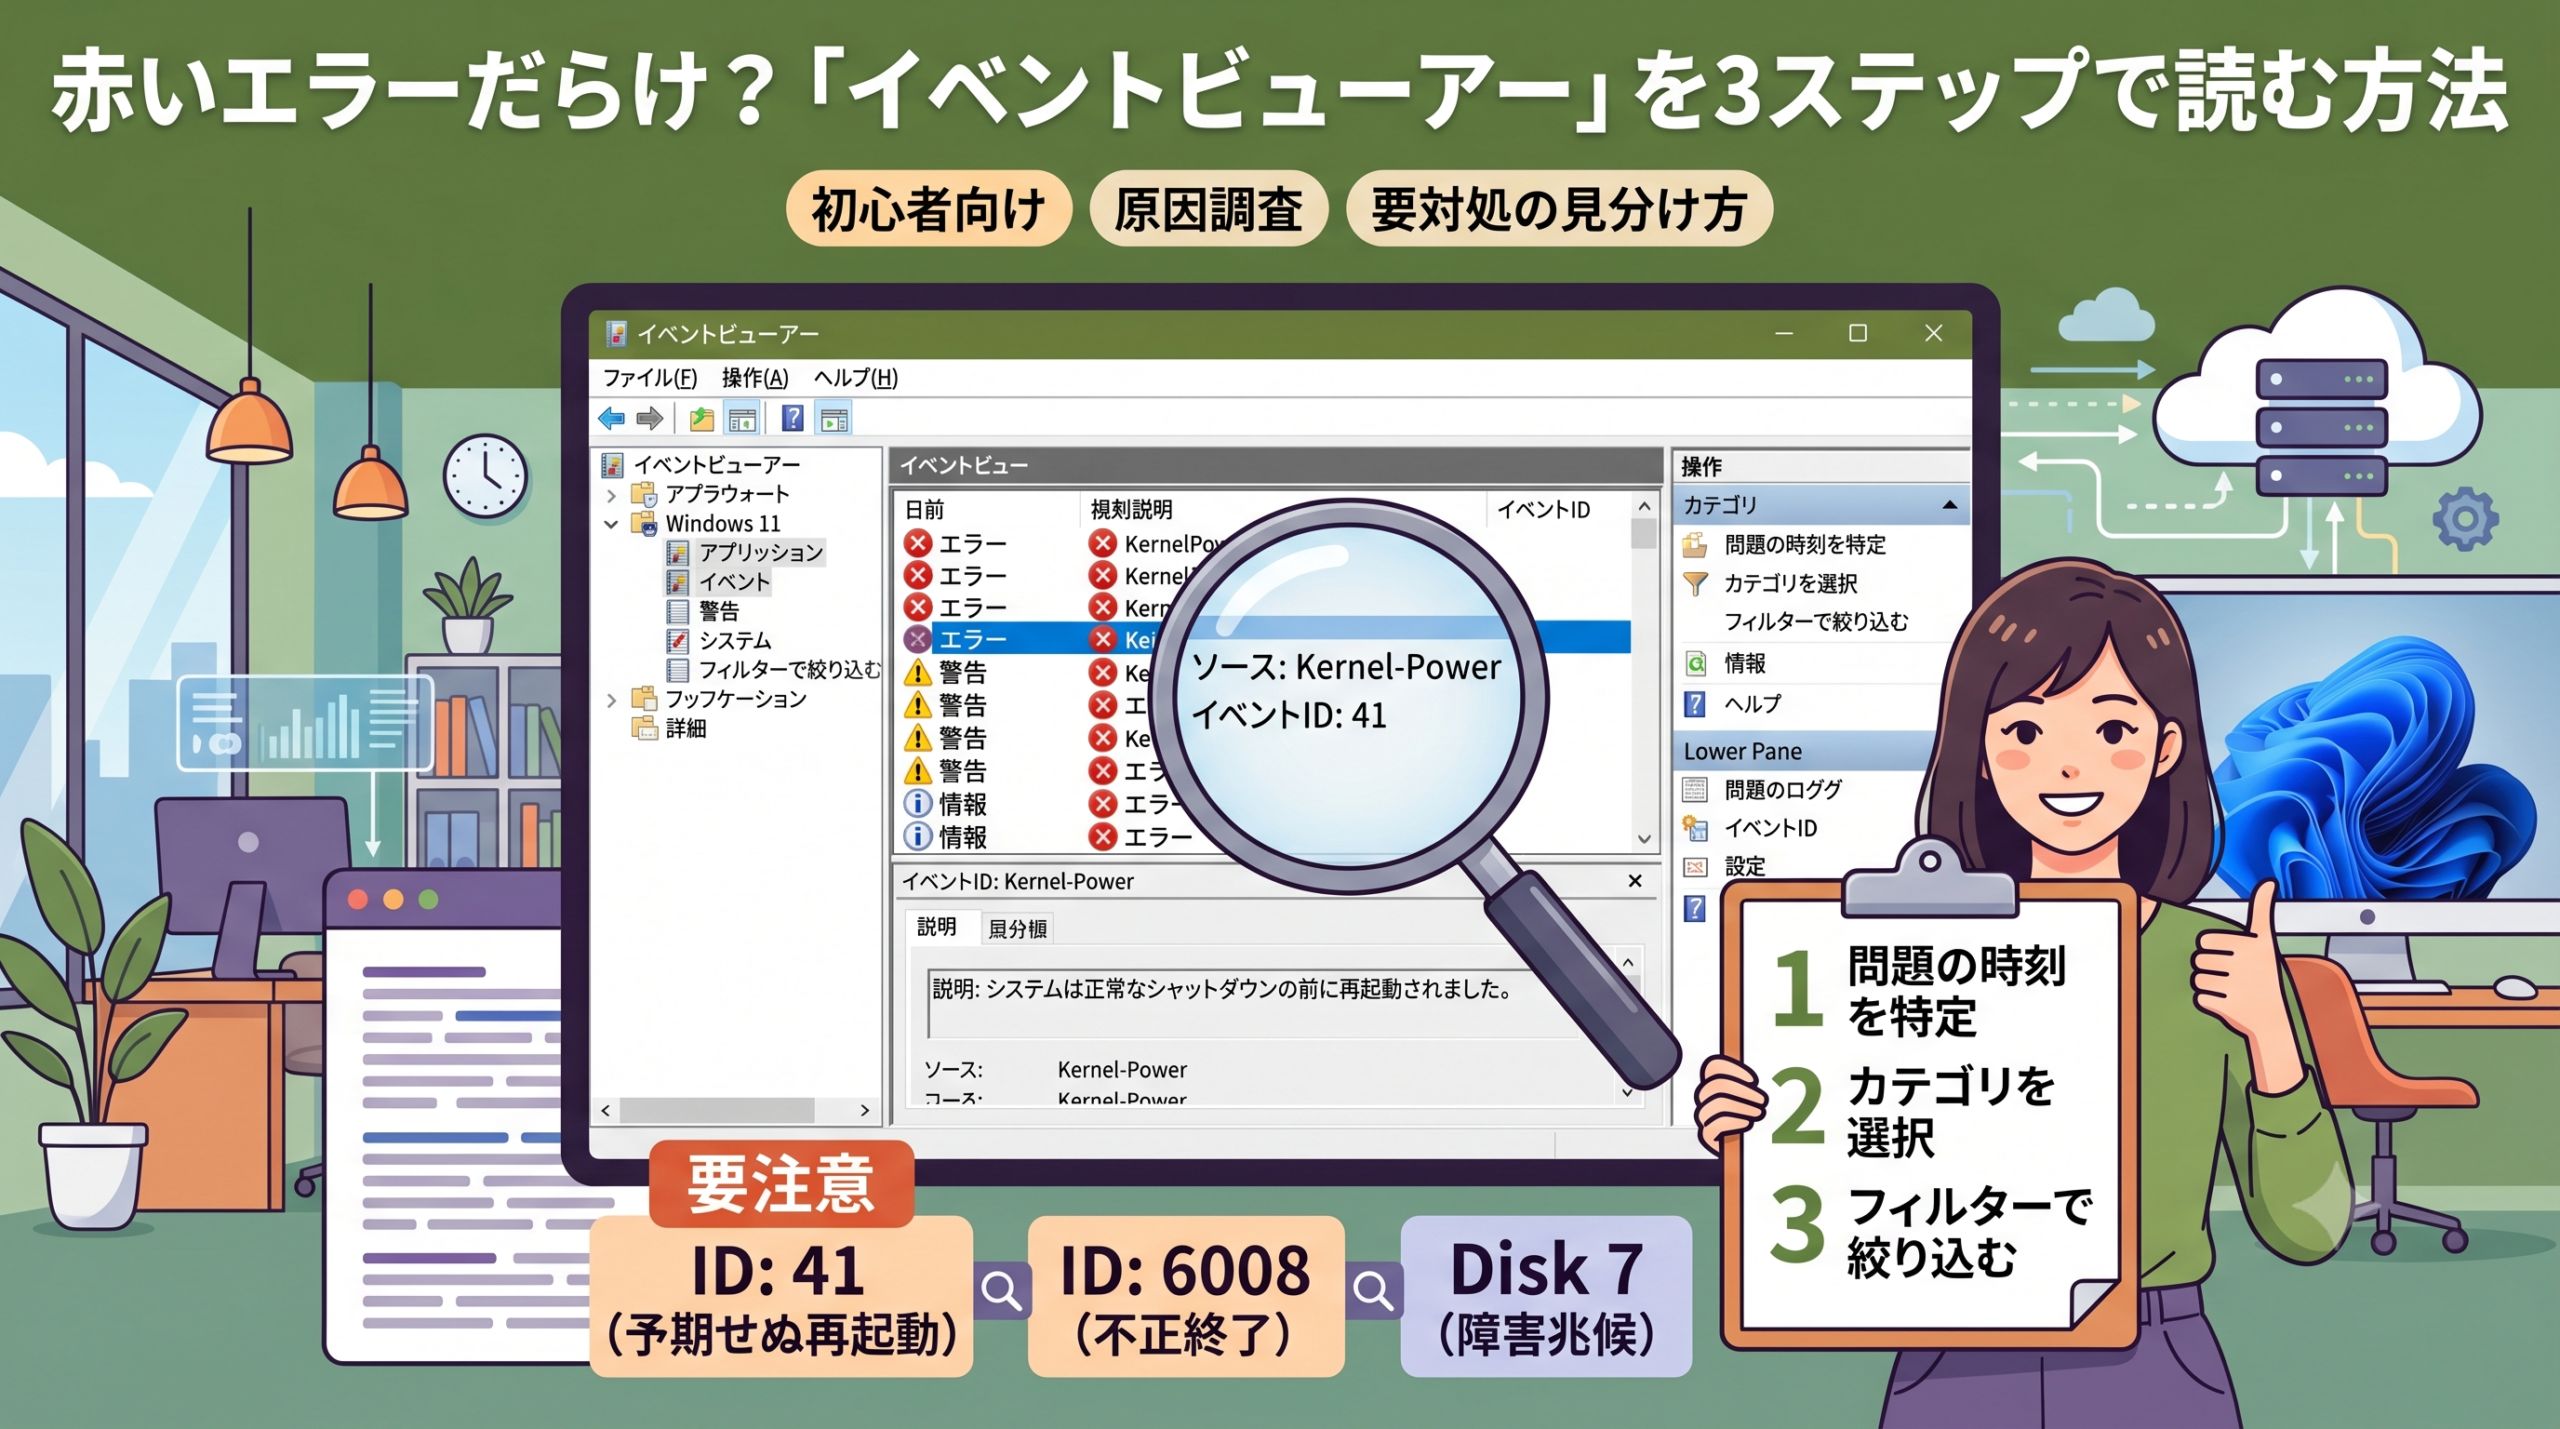
Task: Click the blue Back arrow toolbar icon
Action: point(612,418)
